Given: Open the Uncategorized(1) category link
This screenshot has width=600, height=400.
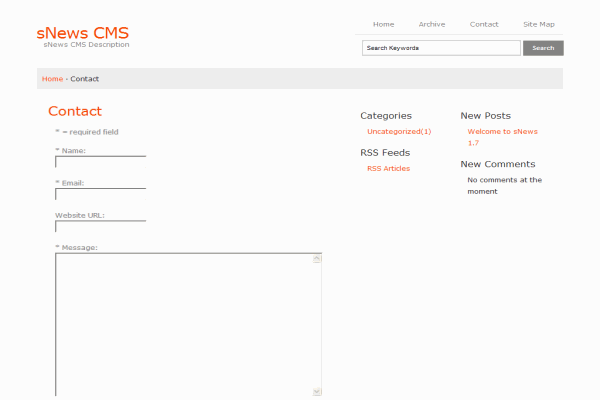Looking at the screenshot, I should (399, 131).
